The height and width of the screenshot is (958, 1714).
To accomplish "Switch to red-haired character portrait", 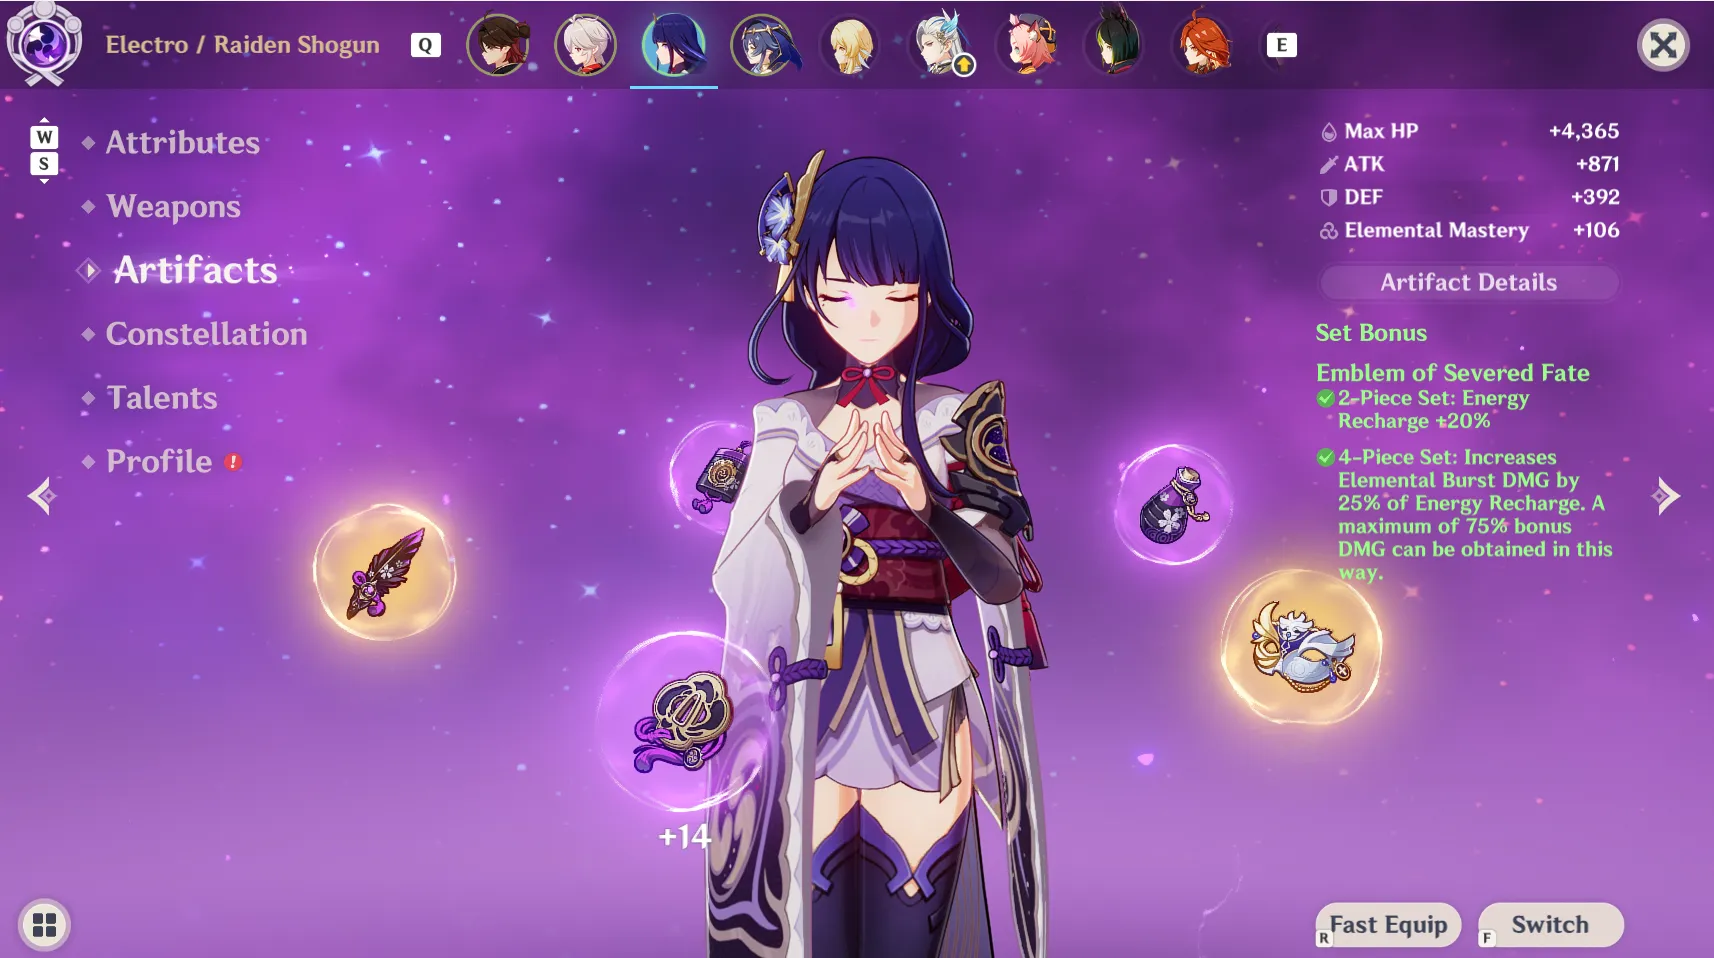I will point(1204,44).
